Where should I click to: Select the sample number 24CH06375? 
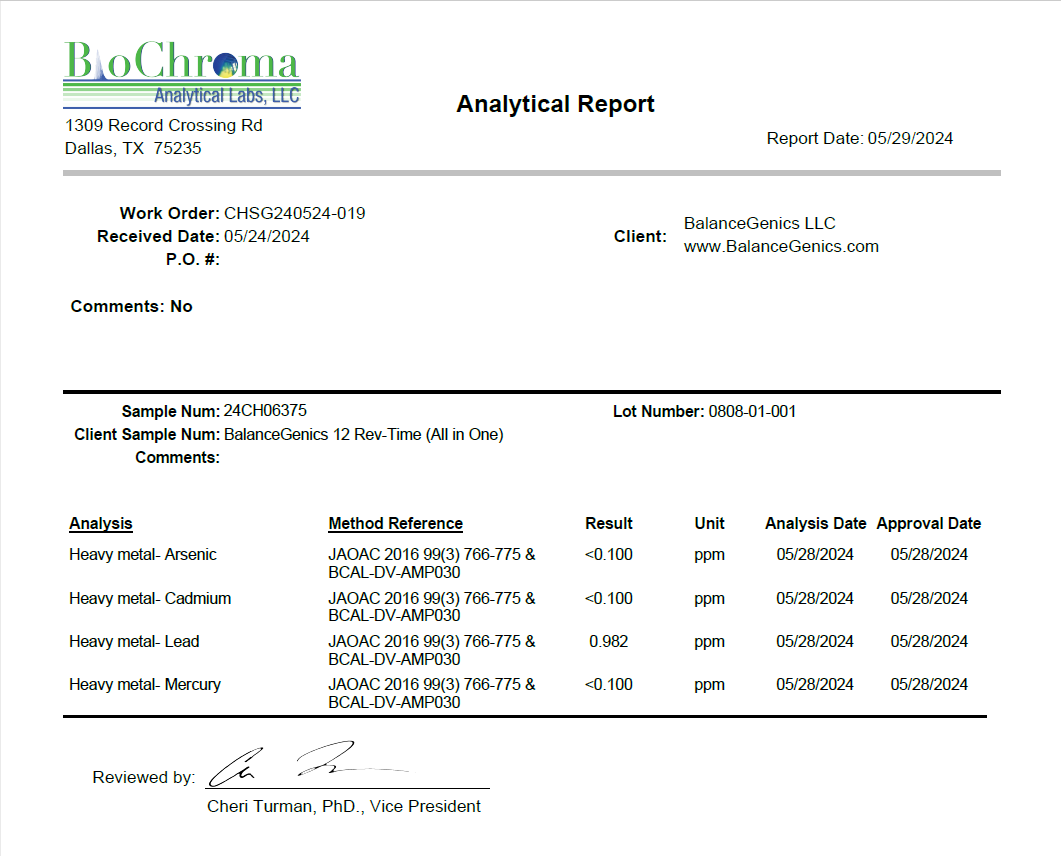click(x=265, y=411)
